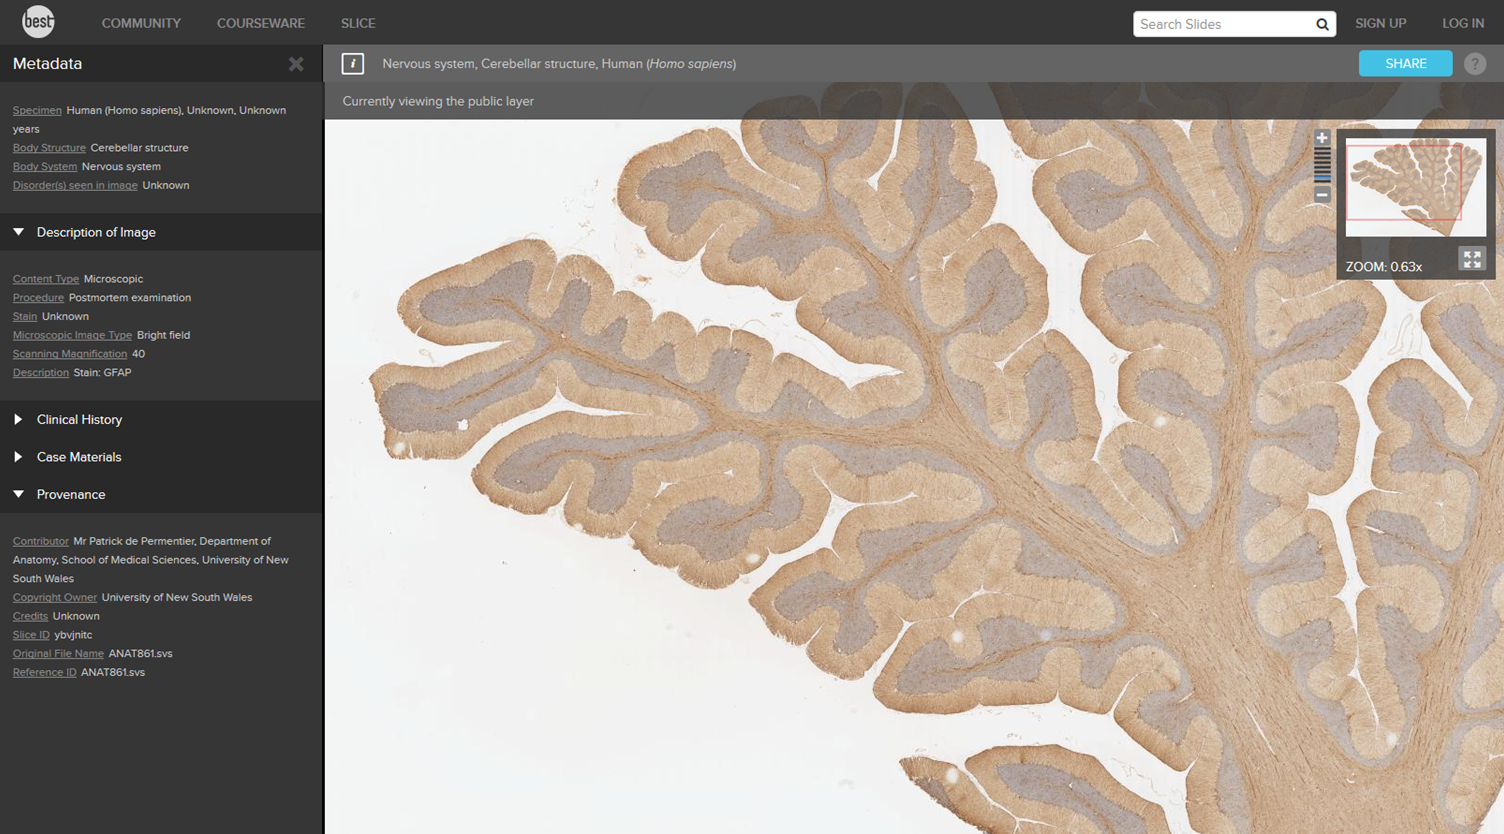Zoom out with the minus button

(x=1322, y=195)
